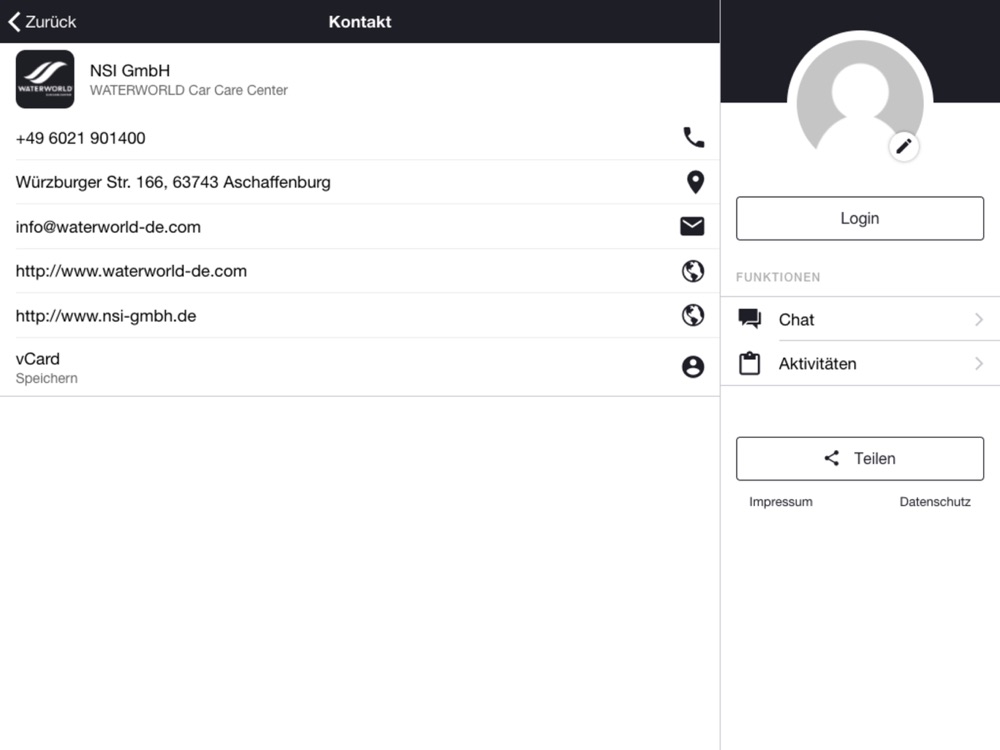
Task: Open http://www.waterworld-de.com link
Action: (131, 271)
